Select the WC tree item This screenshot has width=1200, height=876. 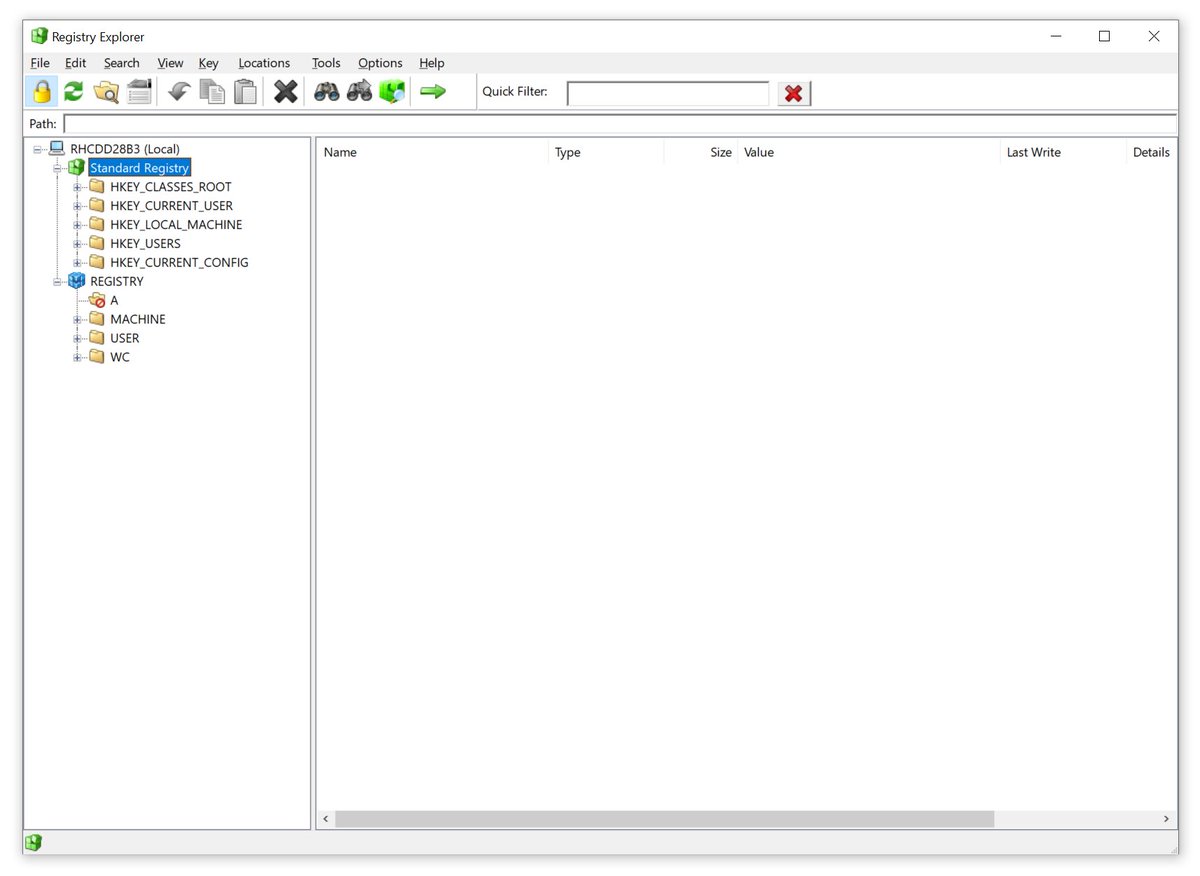tap(120, 357)
